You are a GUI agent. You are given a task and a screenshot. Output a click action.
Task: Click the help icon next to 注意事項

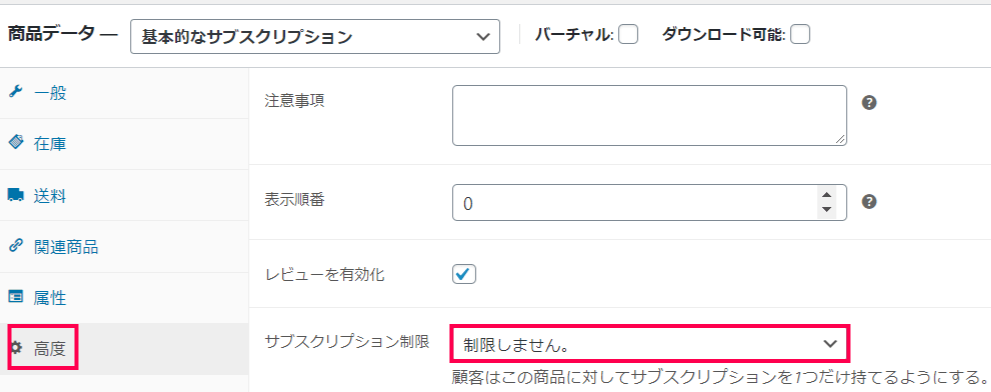pos(869,103)
